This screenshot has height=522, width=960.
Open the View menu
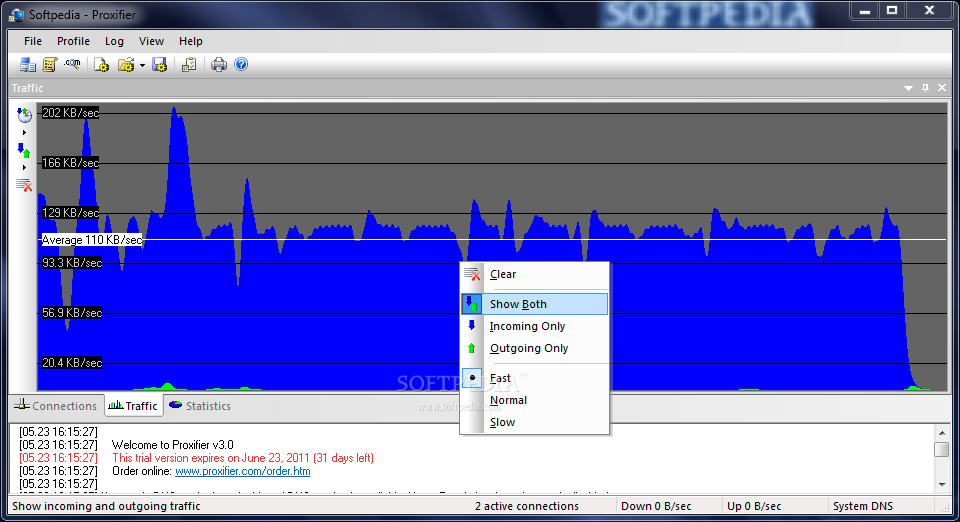tap(151, 41)
